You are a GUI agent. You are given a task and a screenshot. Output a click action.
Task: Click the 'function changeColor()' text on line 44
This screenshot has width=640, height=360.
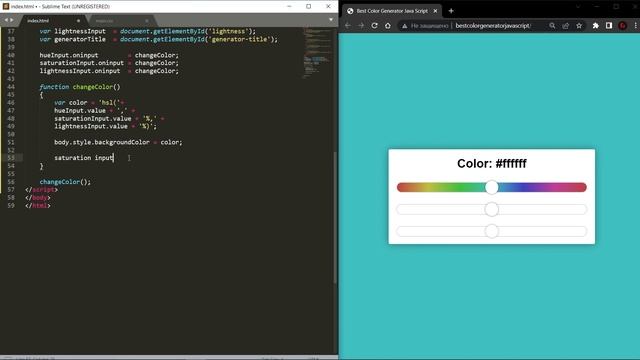point(80,87)
